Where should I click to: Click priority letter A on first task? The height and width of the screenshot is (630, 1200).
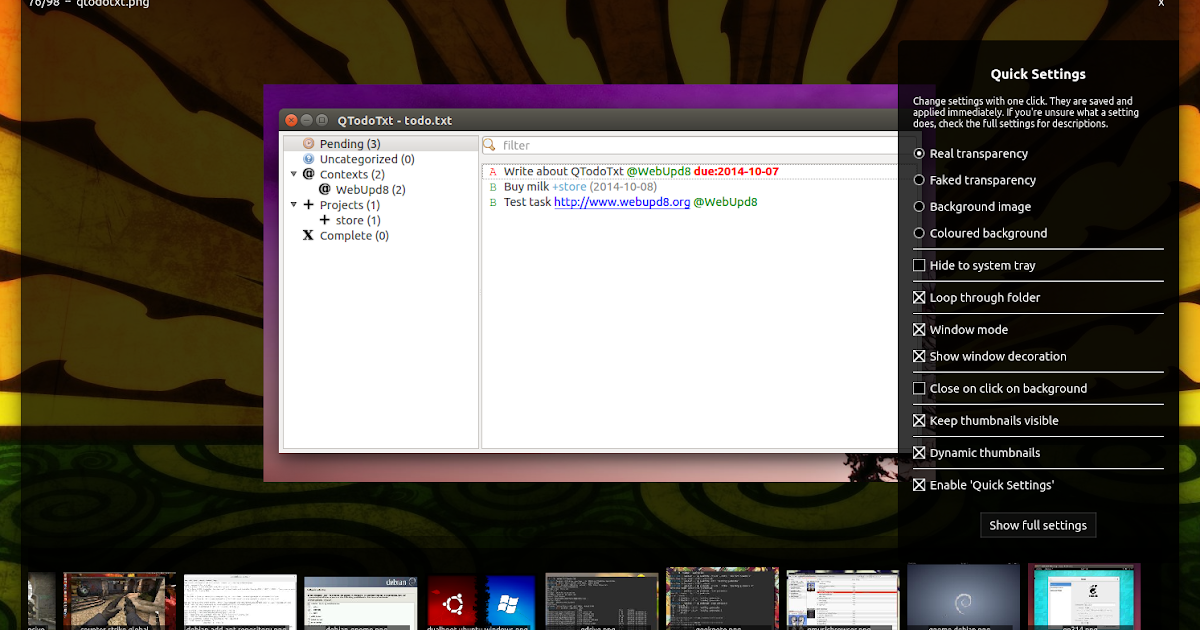pyautogui.click(x=492, y=172)
